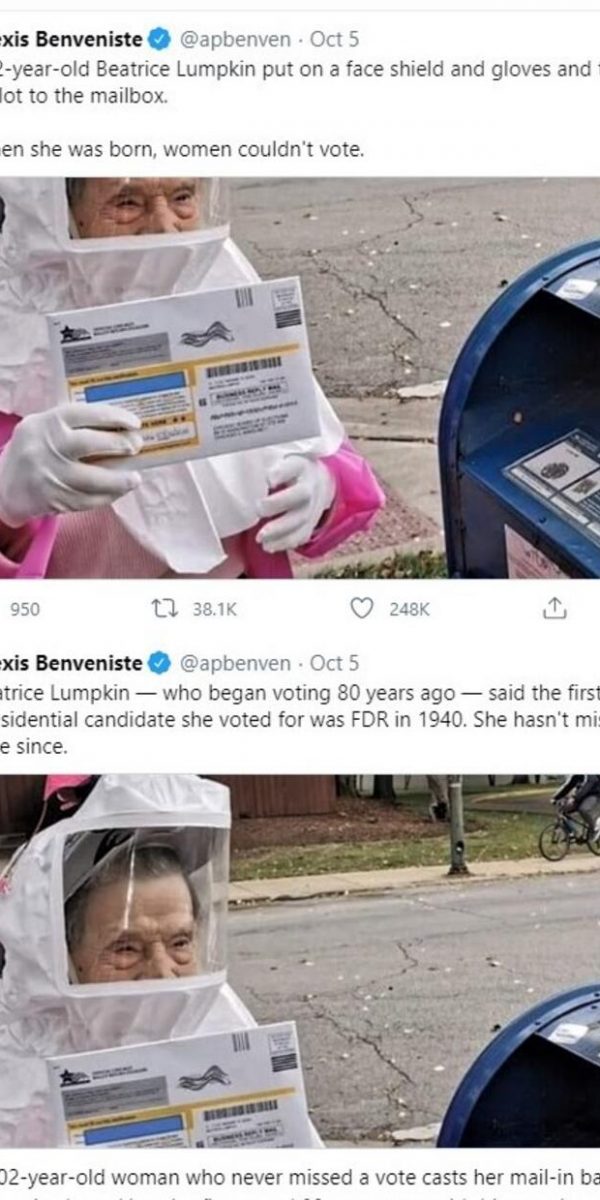Click the @apbenven handle on the first tweet
Viewport: 600px width, 1200px height.
point(235,40)
